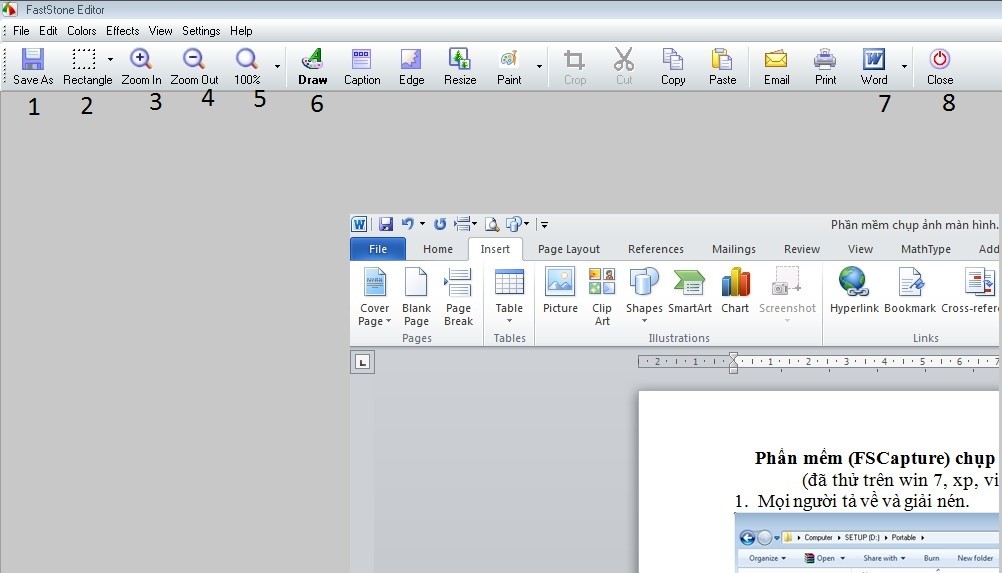Switch to Word's Review tab
The height and width of the screenshot is (573, 1002).
click(802, 249)
